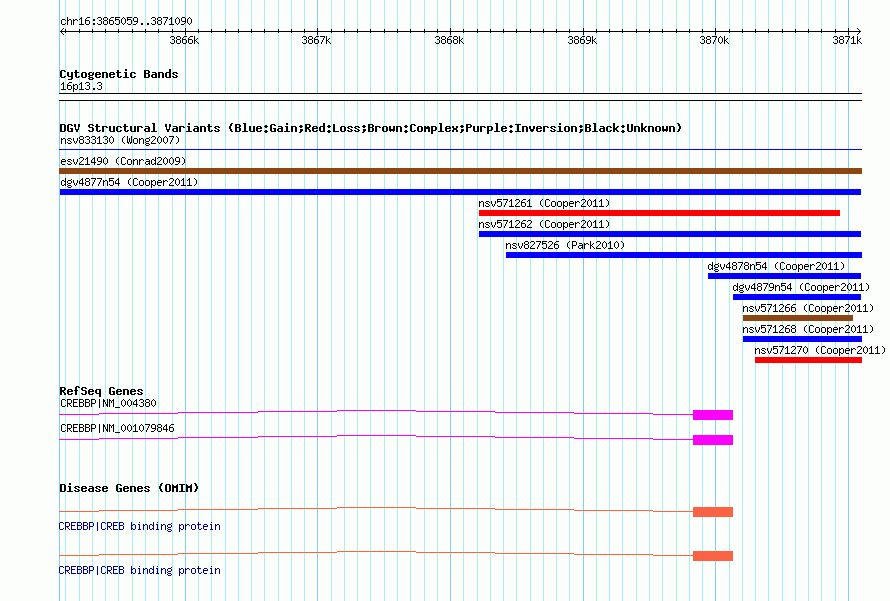
Task: Click the 3870k ruler position
Action: (714, 40)
